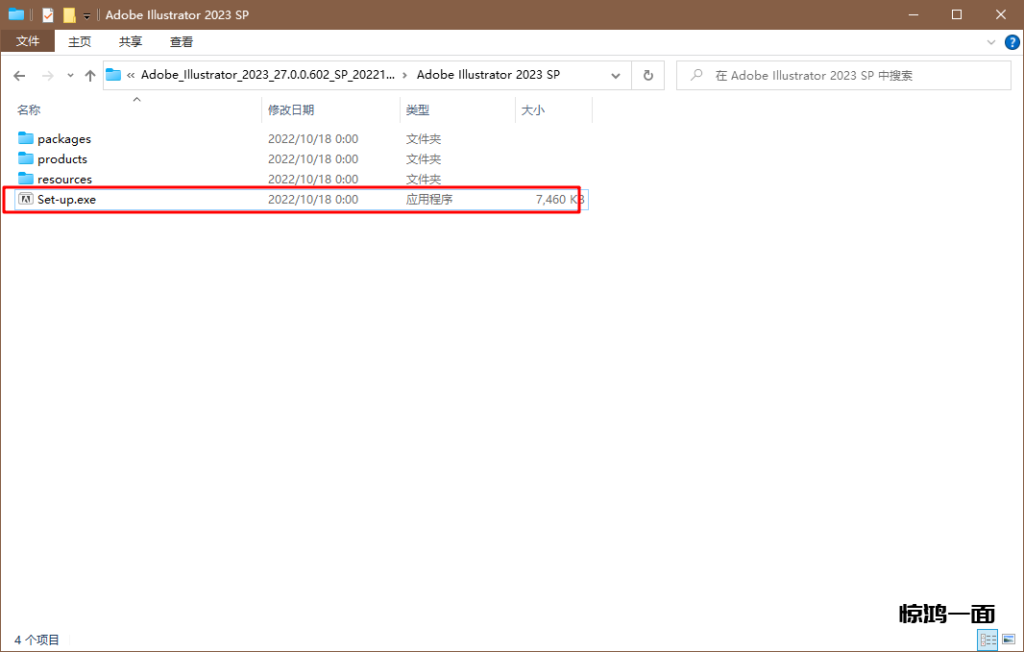The height and width of the screenshot is (652, 1024).
Task: Switch to large icons view in status bar
Action: click(1007, 640)
